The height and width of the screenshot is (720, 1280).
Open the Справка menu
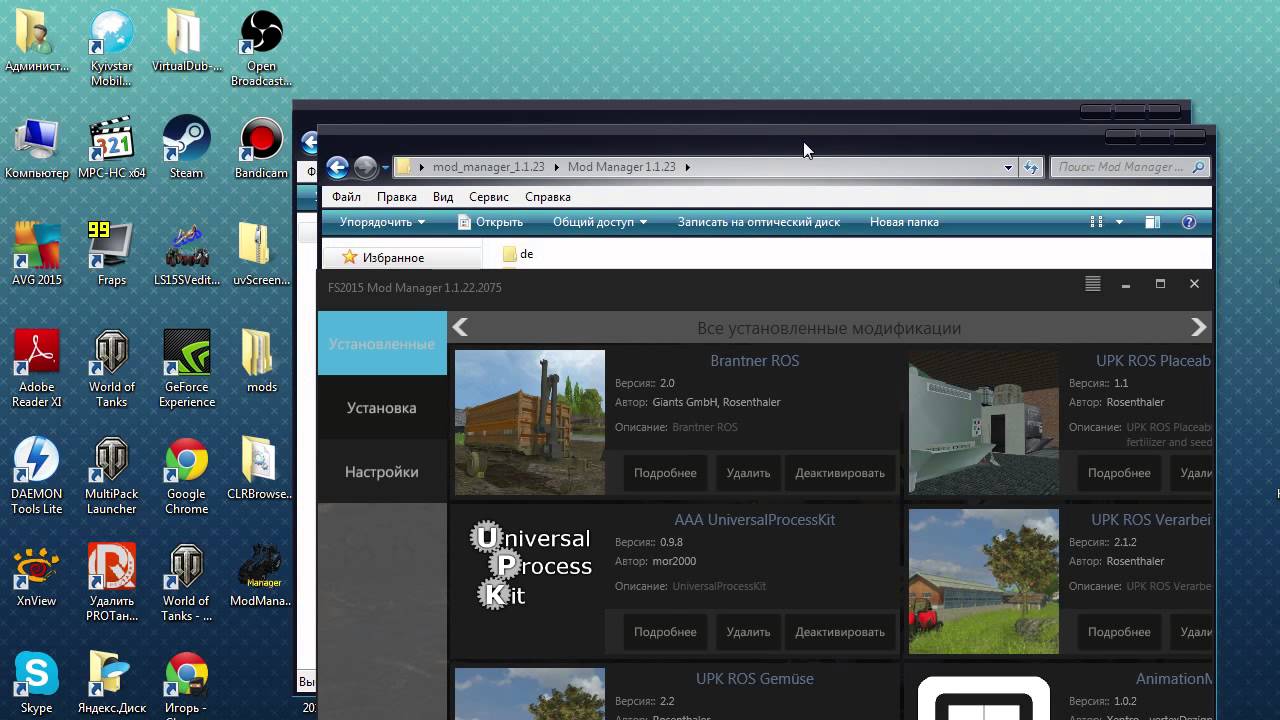click(548, 197)
